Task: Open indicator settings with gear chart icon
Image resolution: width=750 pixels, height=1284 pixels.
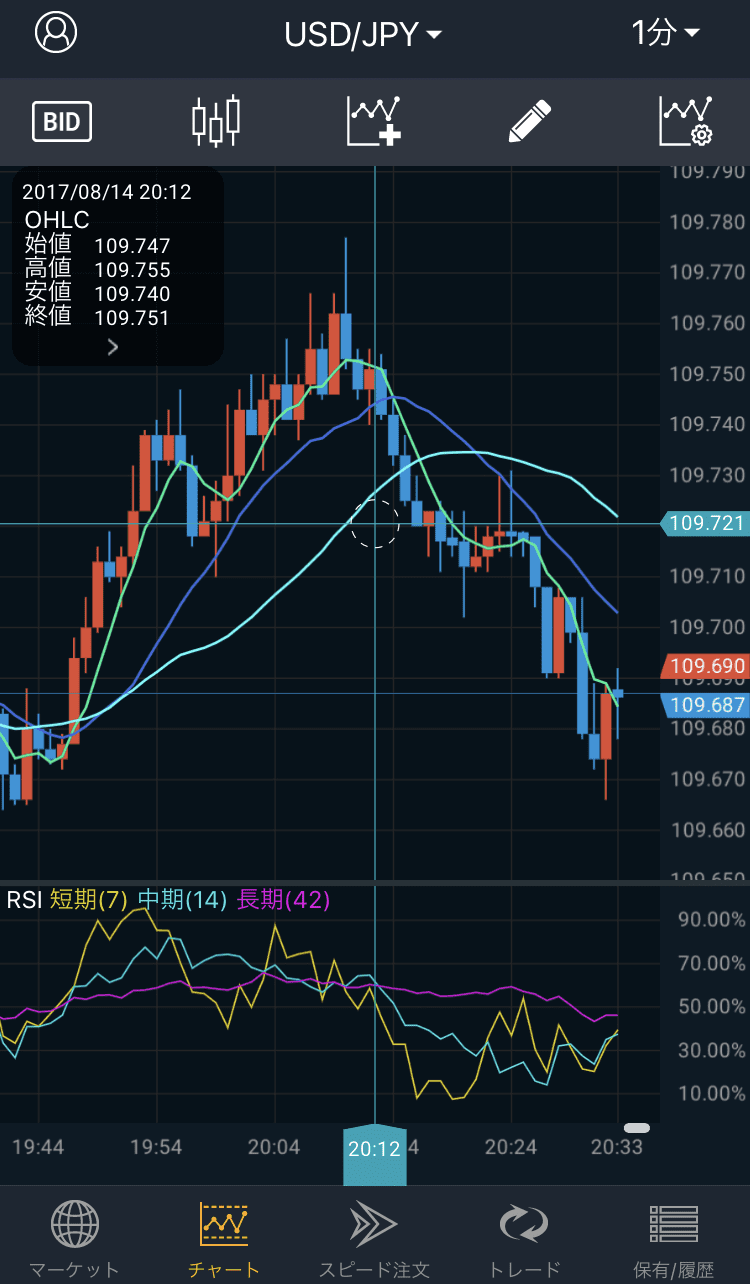Action: coord(686,122)
